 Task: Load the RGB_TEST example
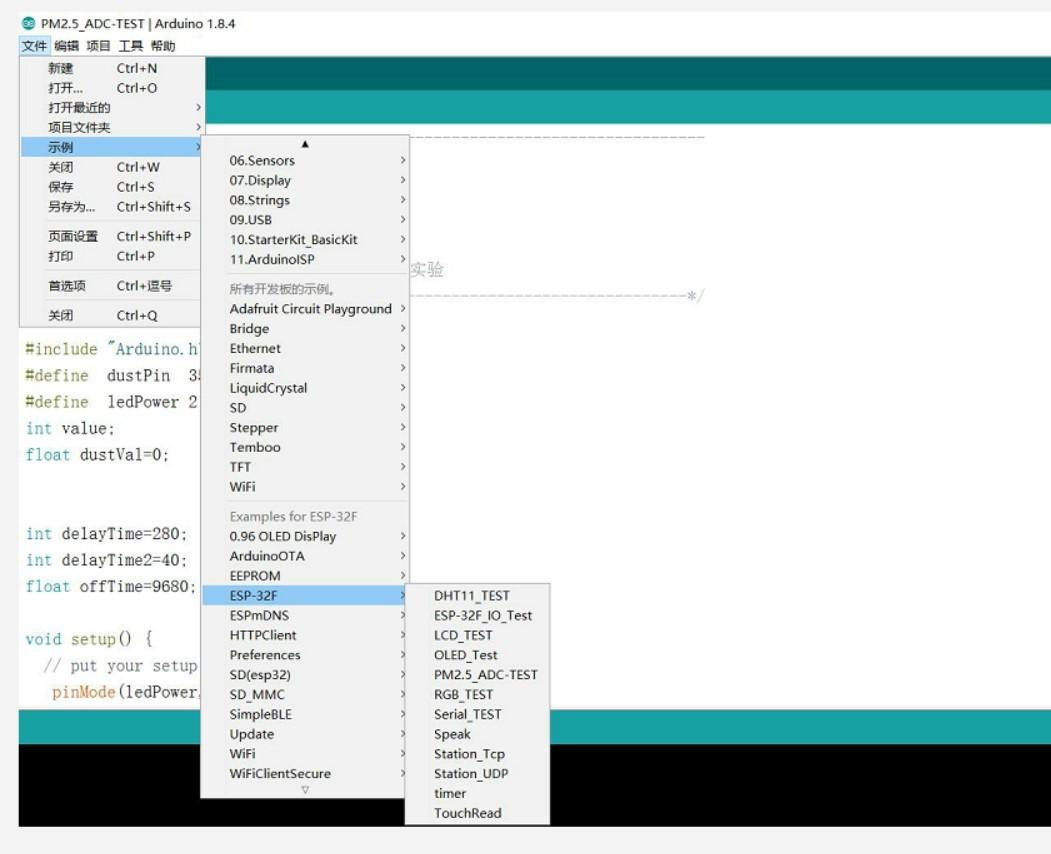pos(477,694)
